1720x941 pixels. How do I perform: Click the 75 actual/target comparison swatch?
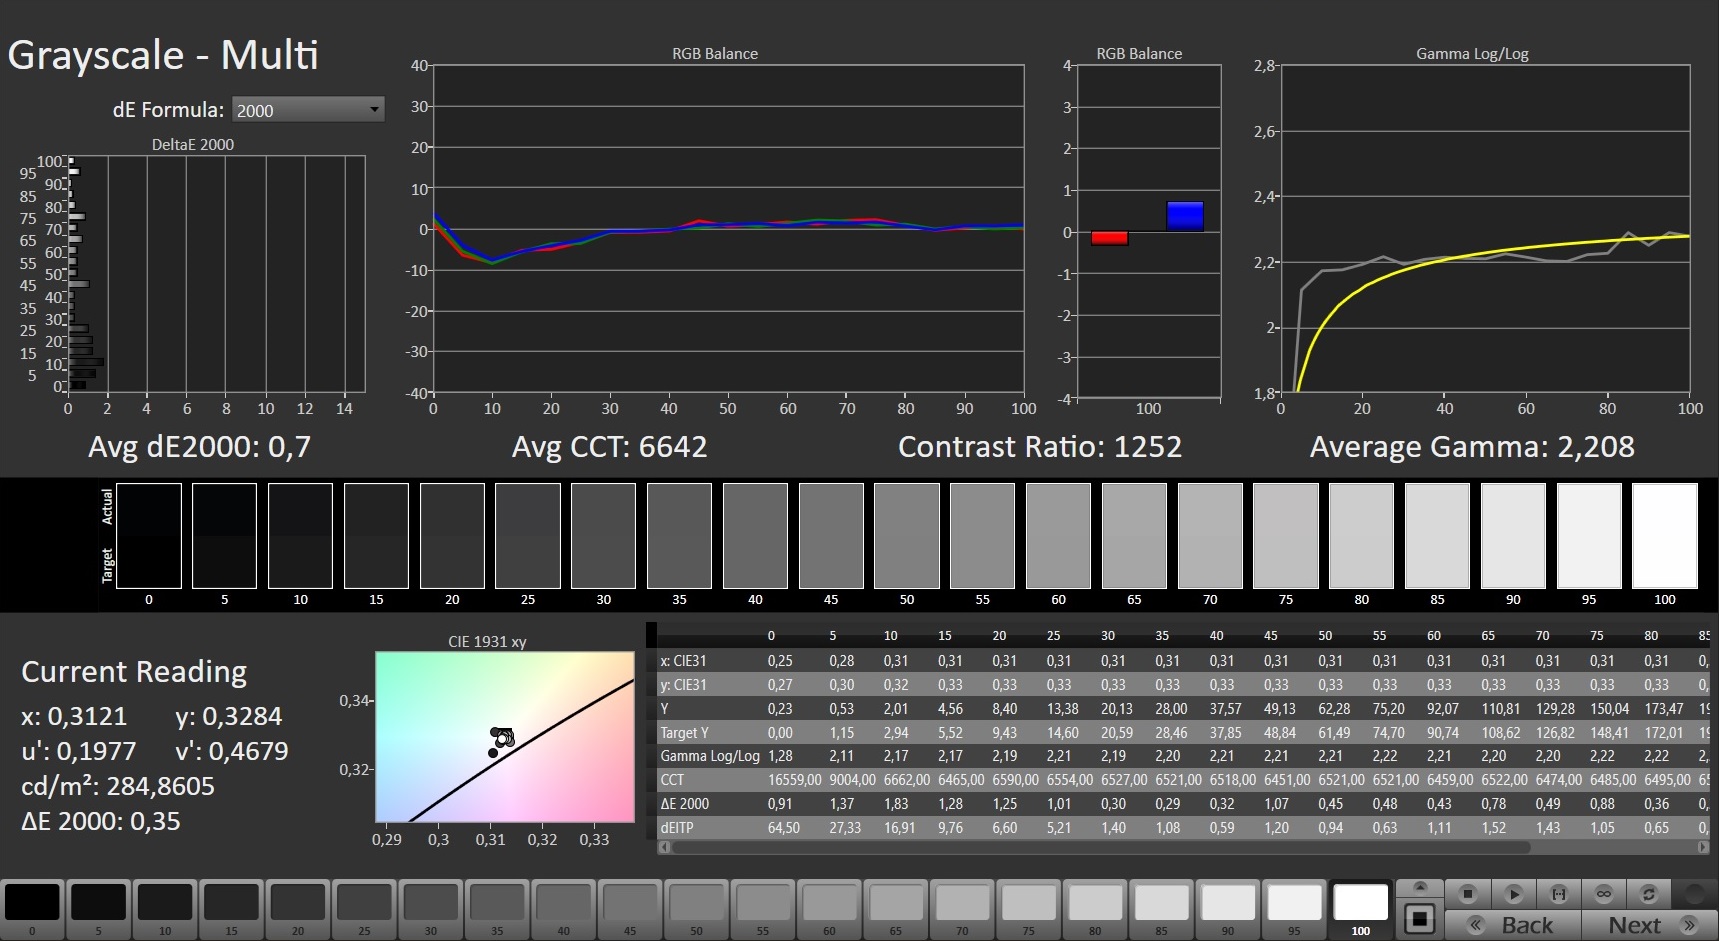[1286, 536]
